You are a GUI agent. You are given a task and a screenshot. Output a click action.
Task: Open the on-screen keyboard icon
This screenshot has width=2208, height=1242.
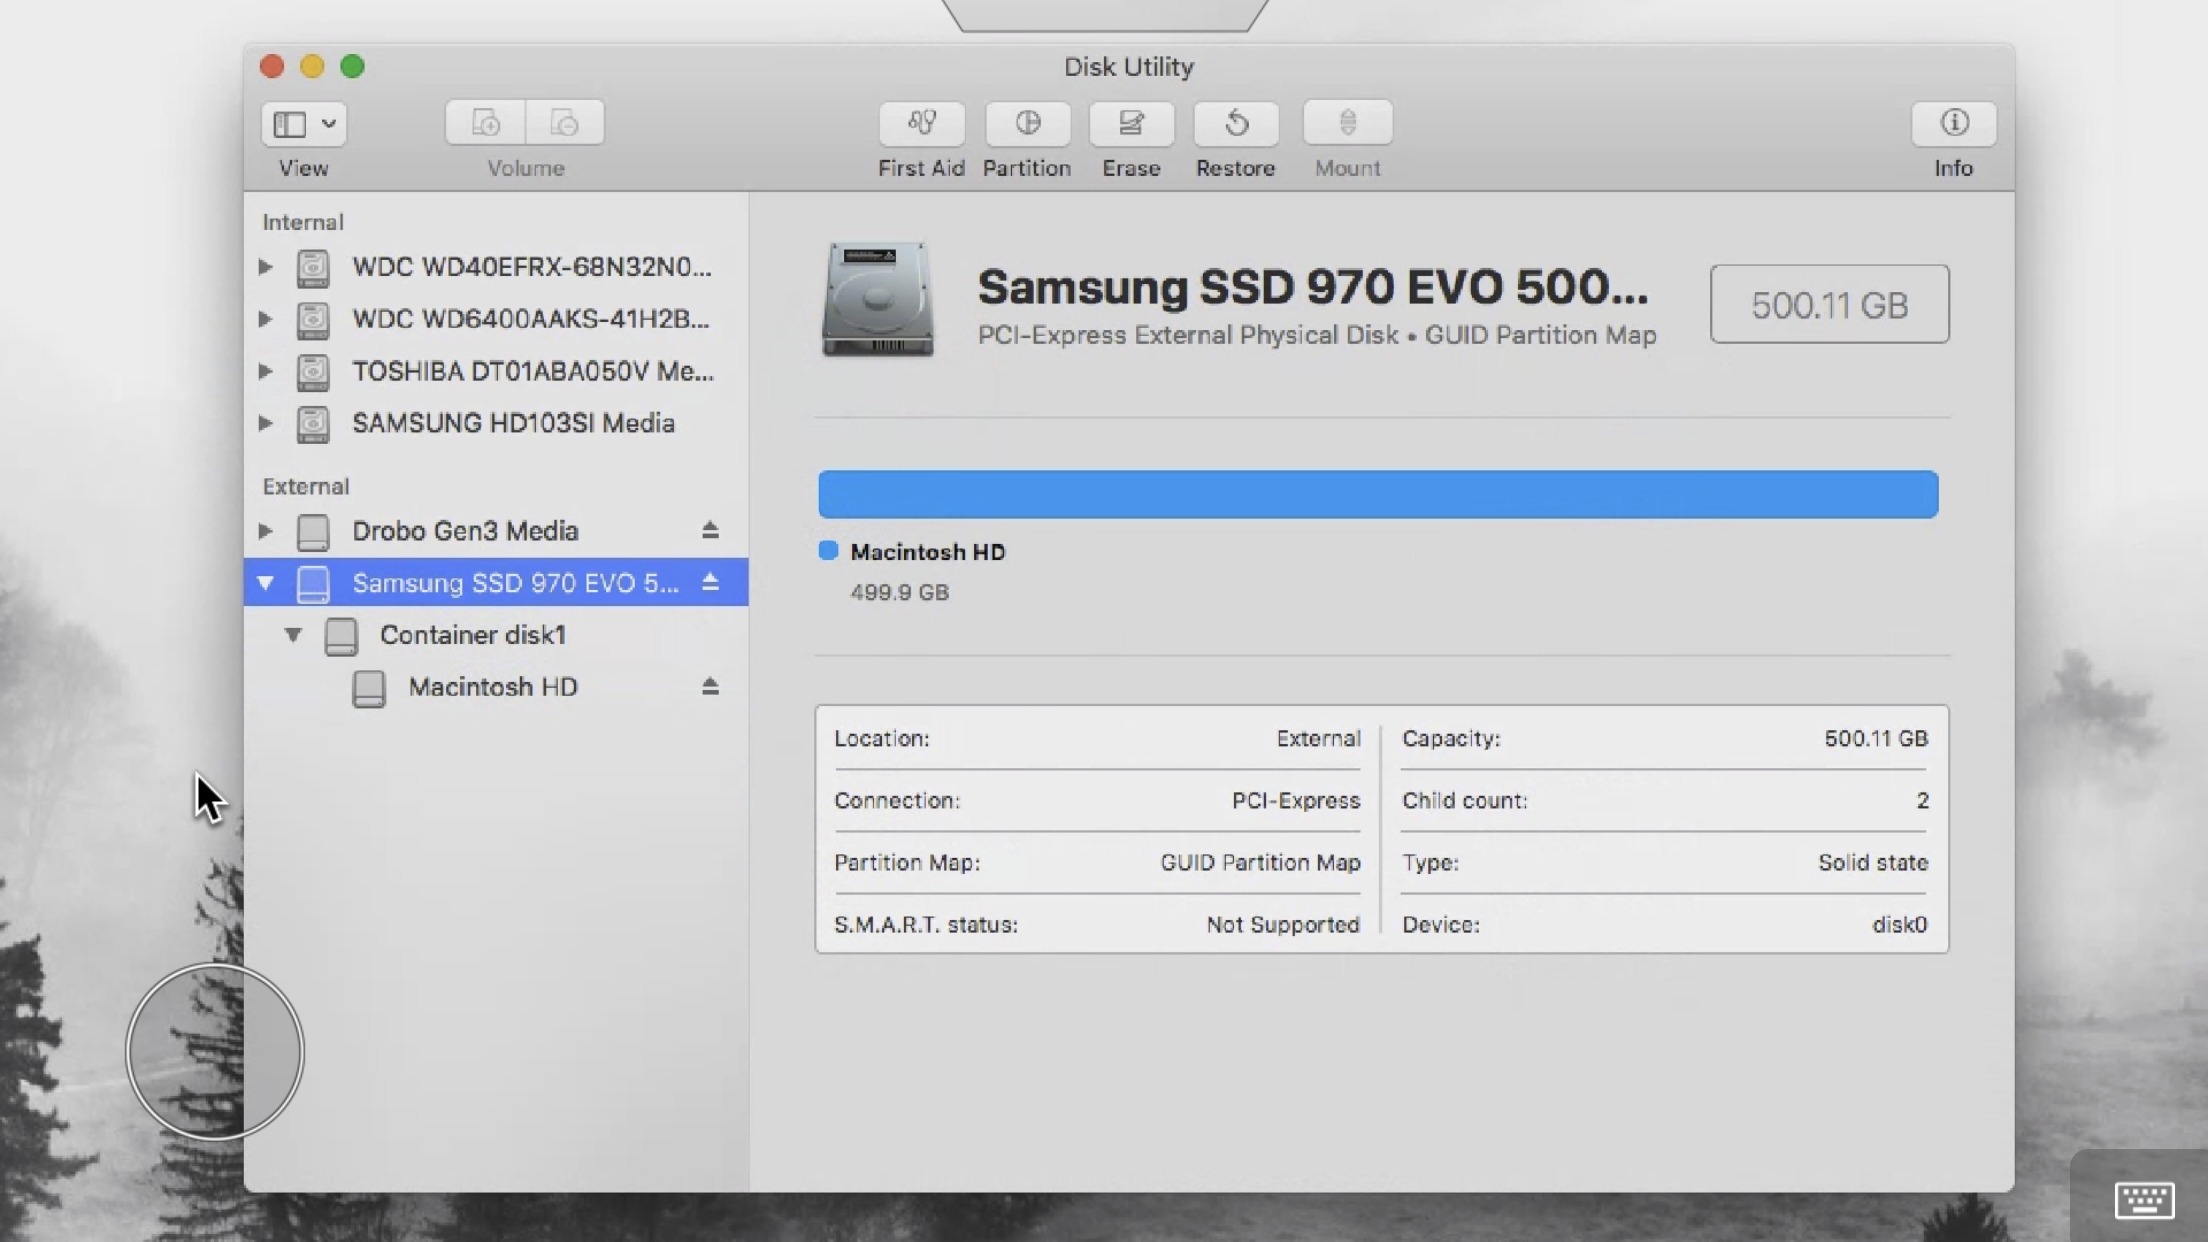tap(2144, 1199)
